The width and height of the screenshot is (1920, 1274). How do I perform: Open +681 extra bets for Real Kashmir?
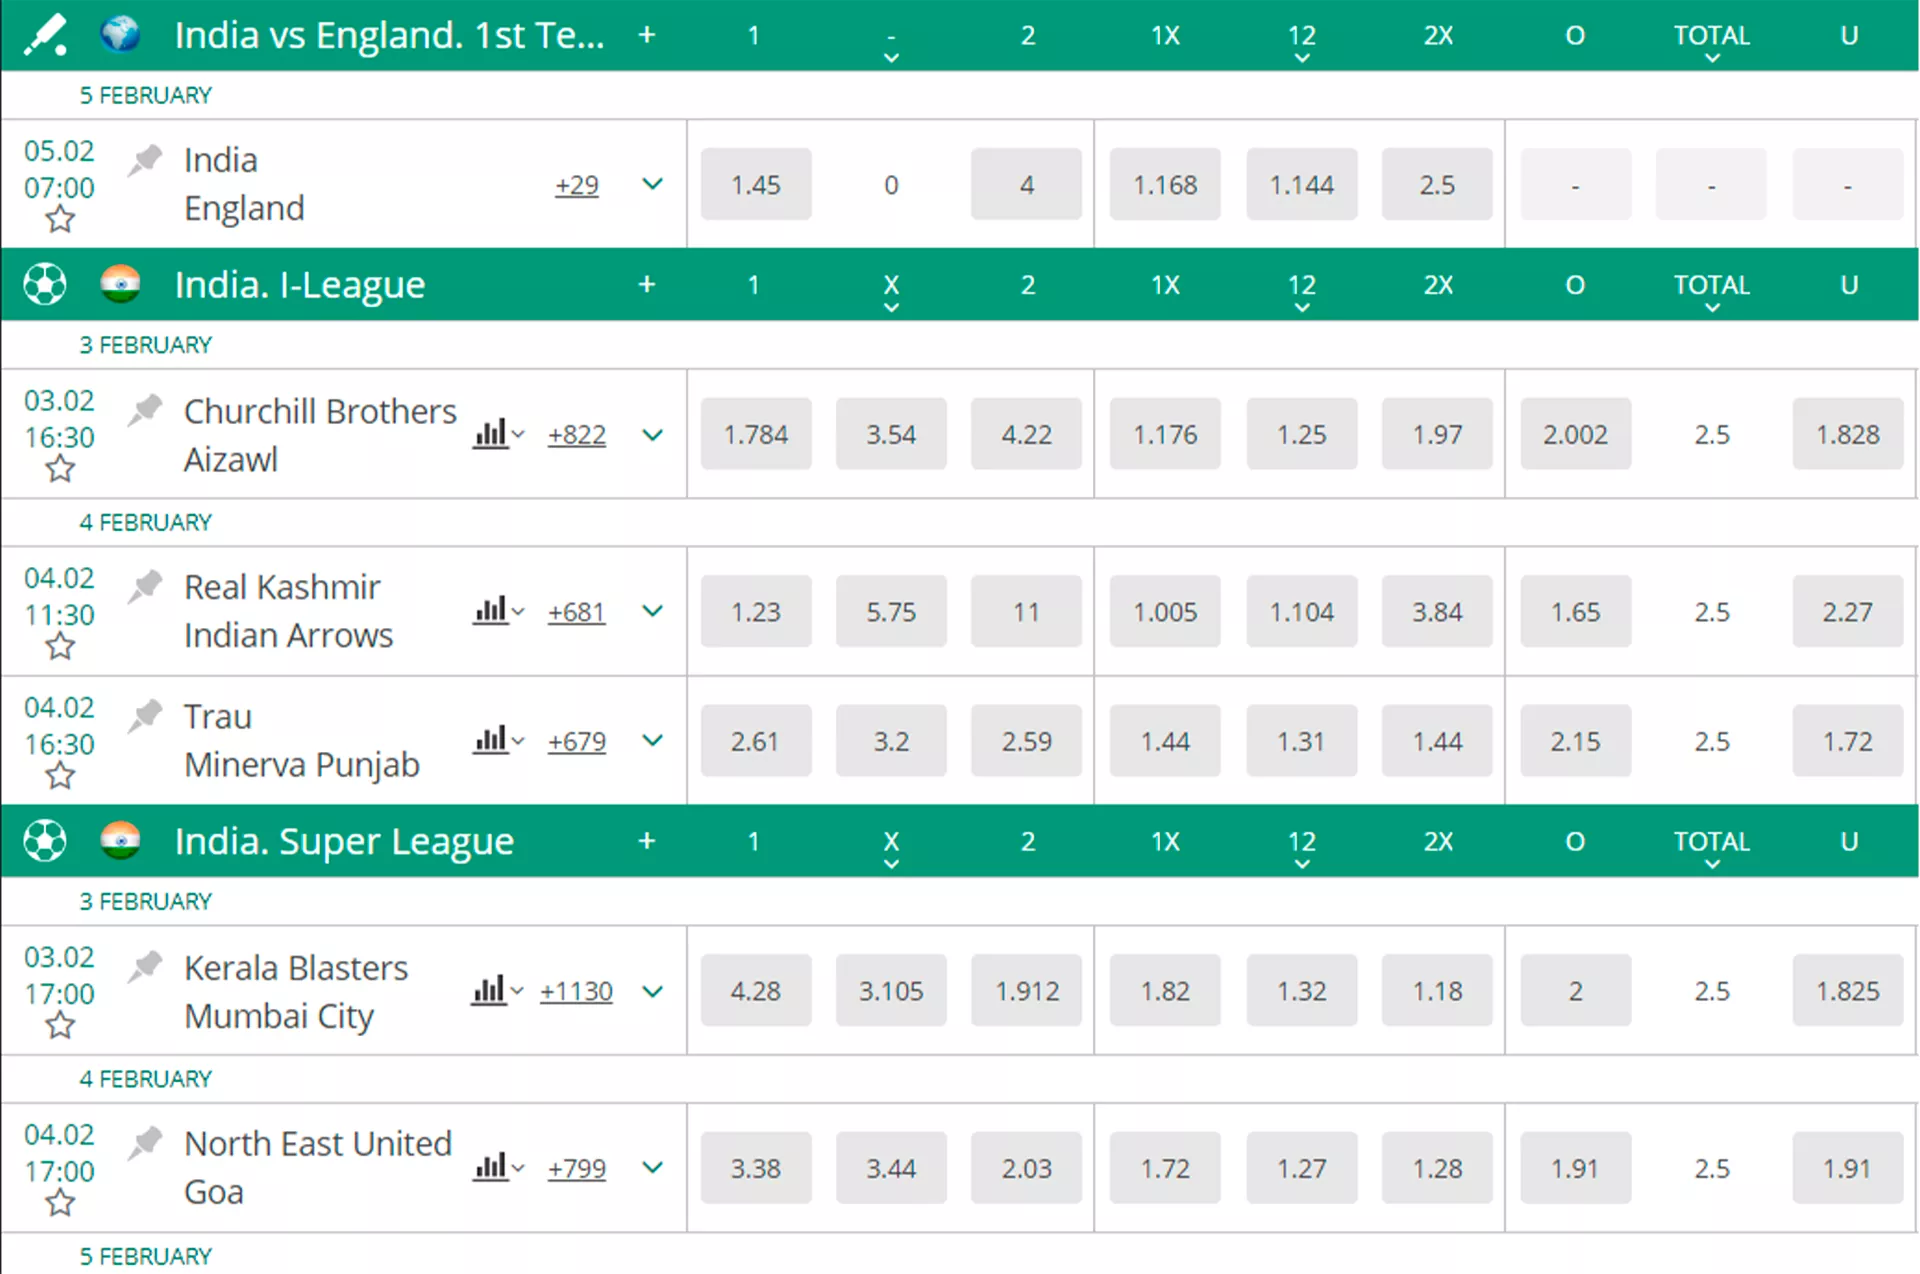click(x=576, y=612)
